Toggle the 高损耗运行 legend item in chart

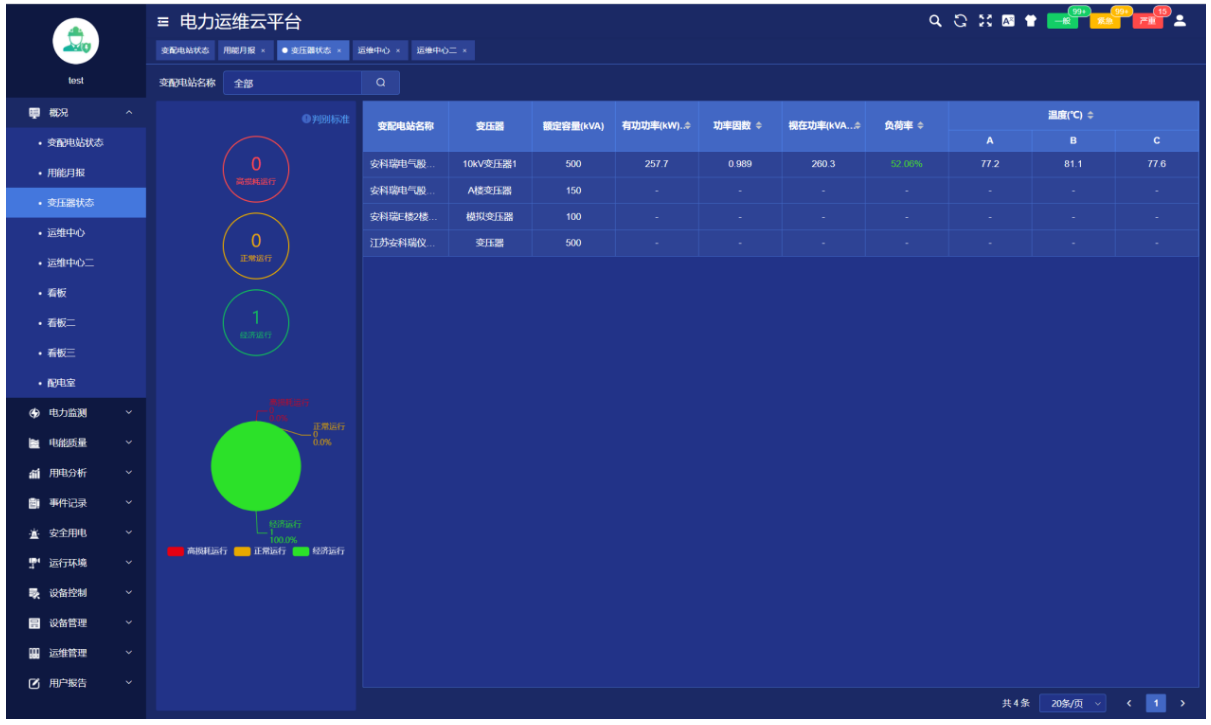[197, 551]
